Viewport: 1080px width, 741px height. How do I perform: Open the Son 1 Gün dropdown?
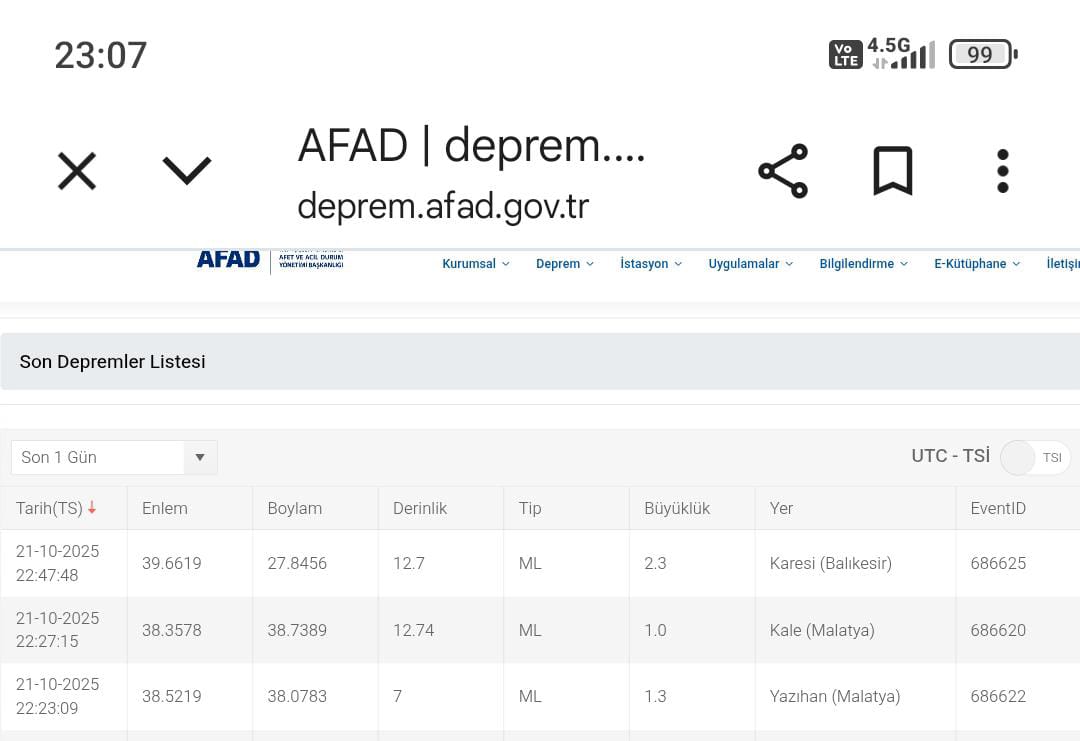114,457
